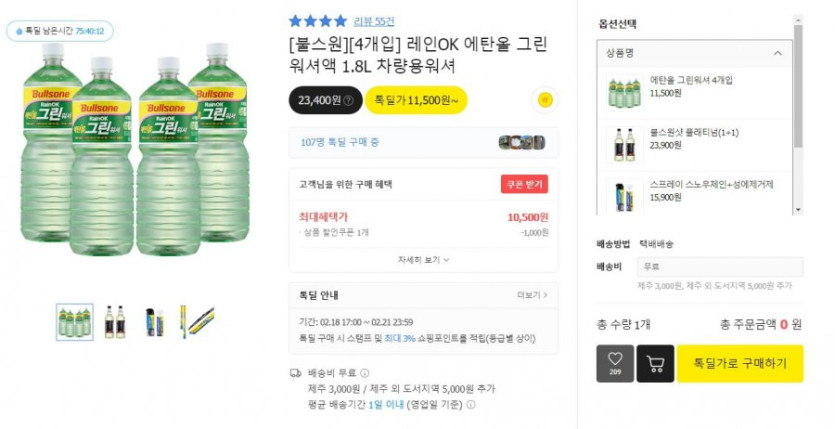Click the info icon after 영업일 기준
This screenshot has width=835, height=429.
click(470, 405)
